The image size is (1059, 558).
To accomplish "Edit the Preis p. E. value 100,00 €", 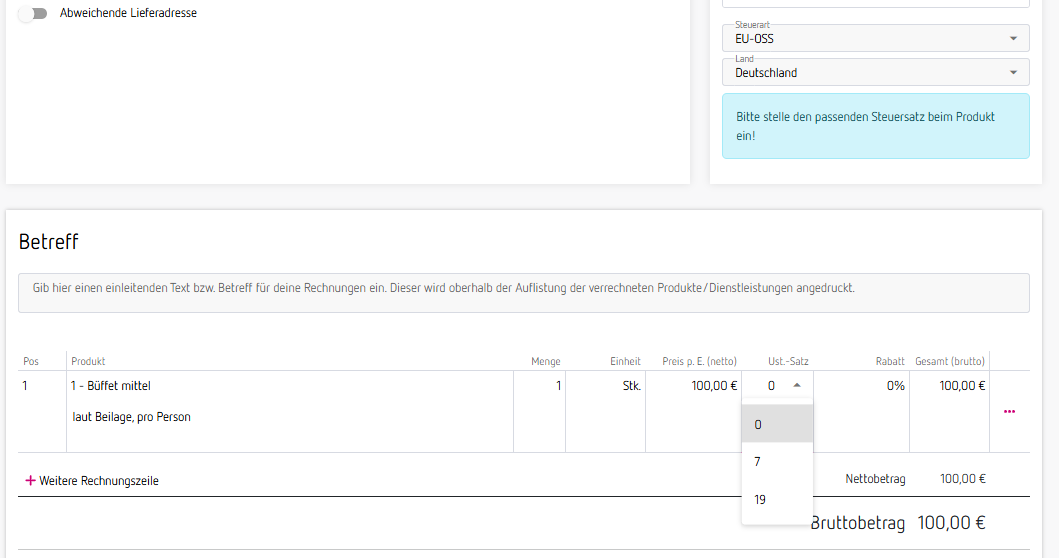I will pos(694,386).
